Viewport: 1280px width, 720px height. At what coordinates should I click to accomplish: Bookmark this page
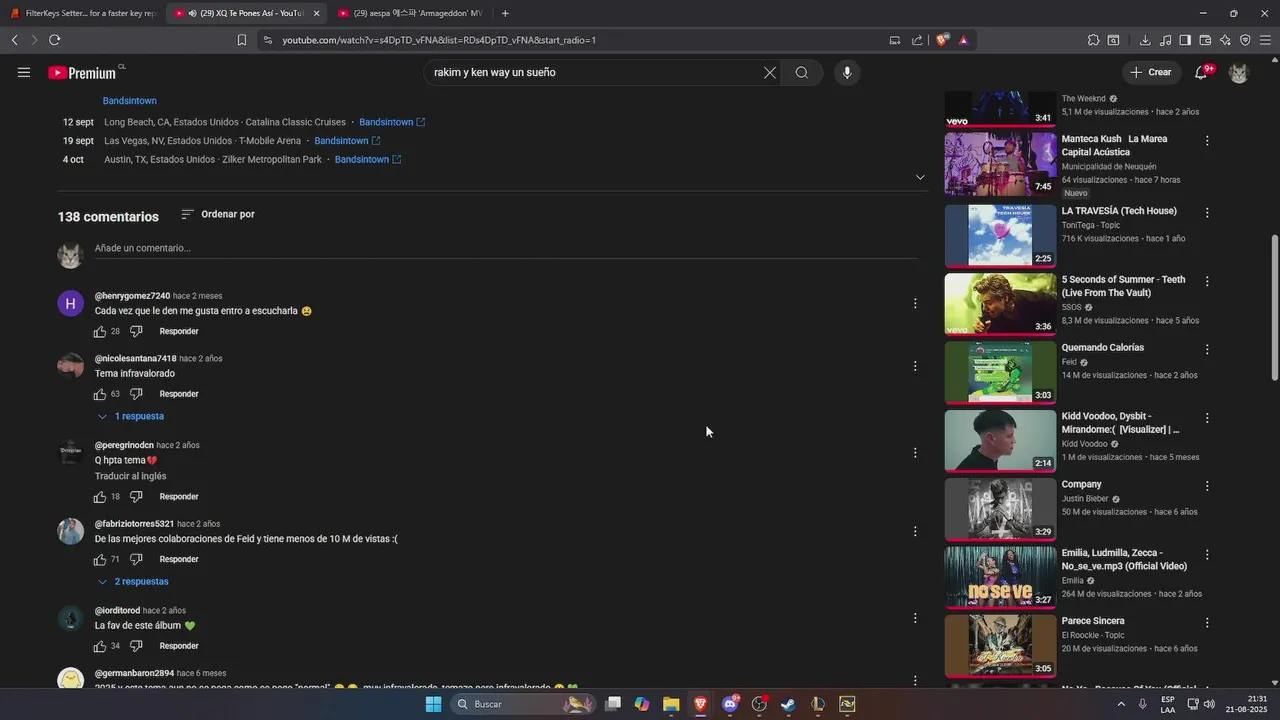point(241,40)
